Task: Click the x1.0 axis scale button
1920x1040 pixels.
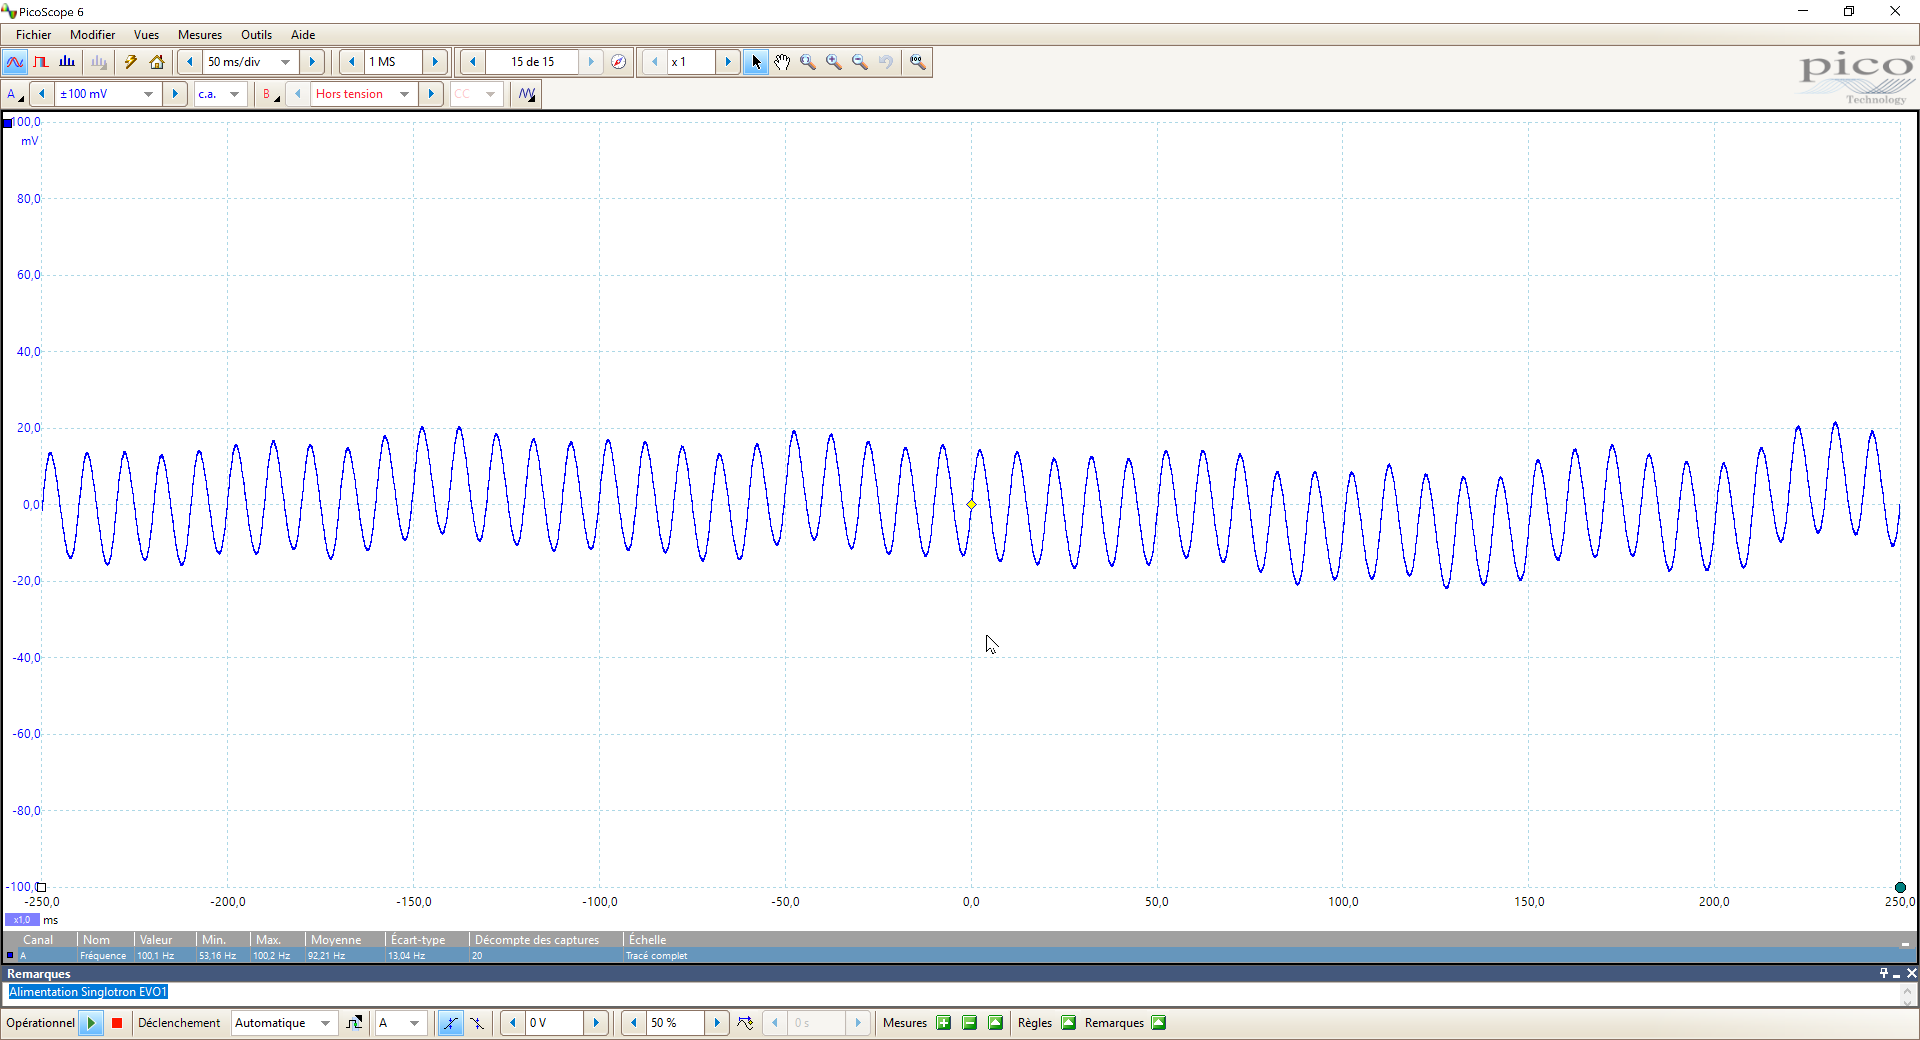Action: (x=22, y=920)
